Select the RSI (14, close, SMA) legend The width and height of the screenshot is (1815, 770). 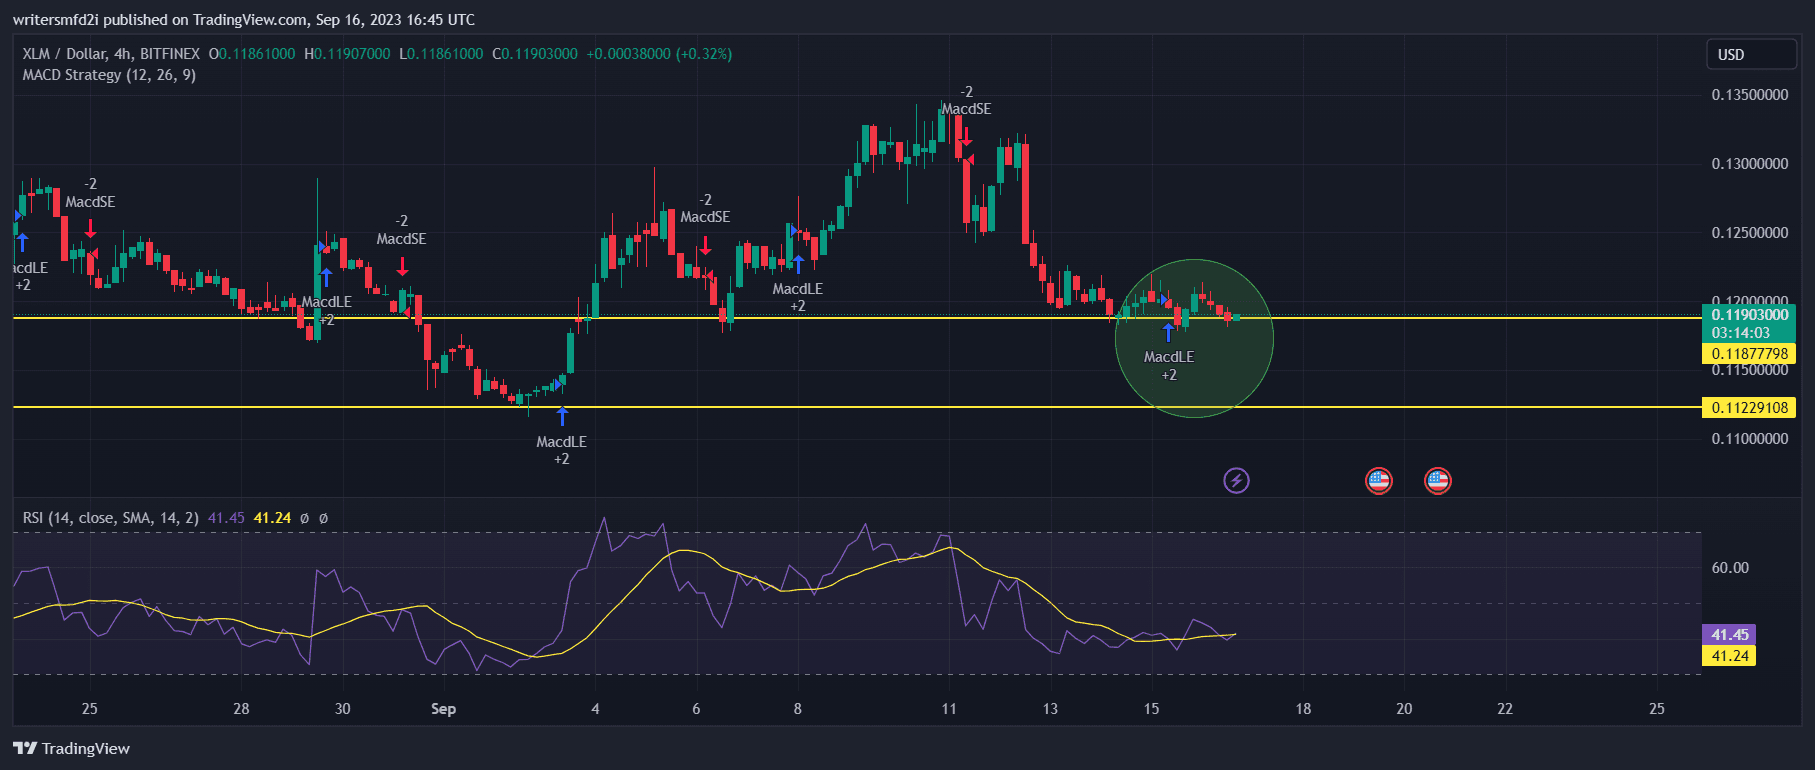(x=110, y=518)
